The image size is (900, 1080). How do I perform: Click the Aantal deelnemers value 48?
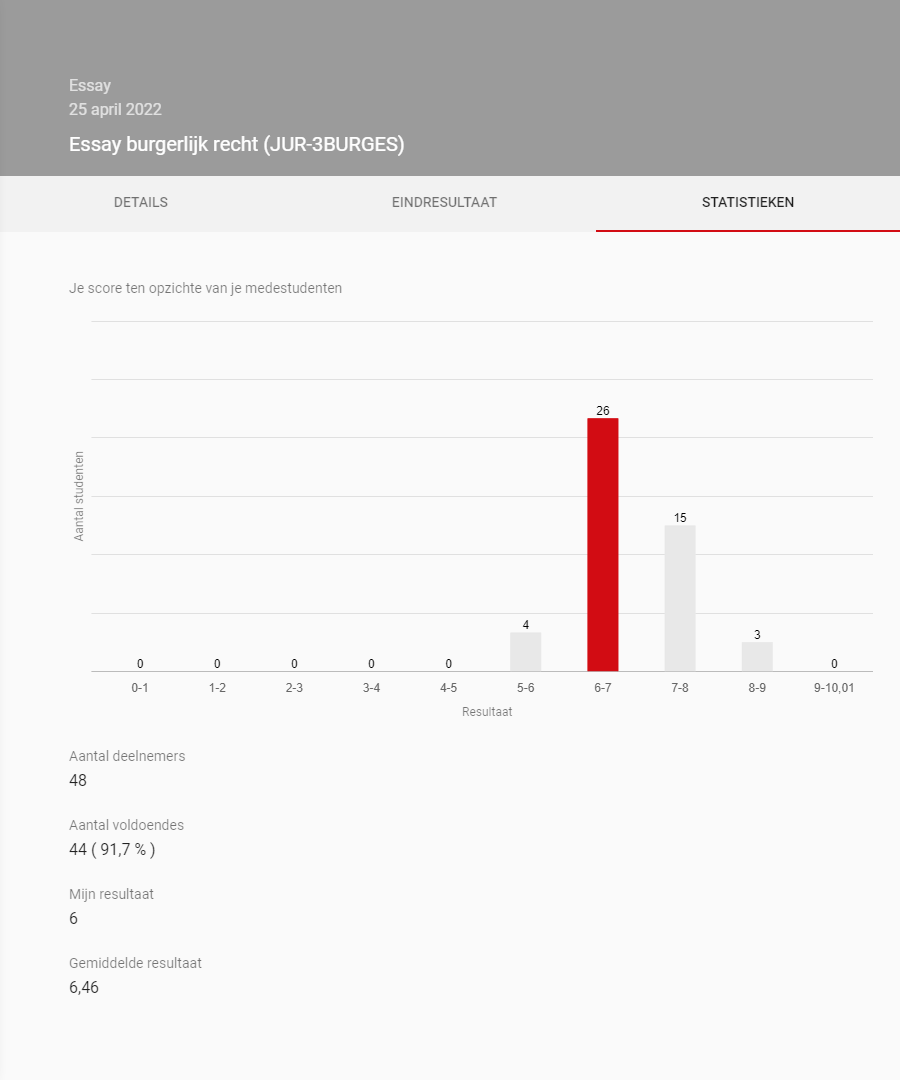click(78, 780)
